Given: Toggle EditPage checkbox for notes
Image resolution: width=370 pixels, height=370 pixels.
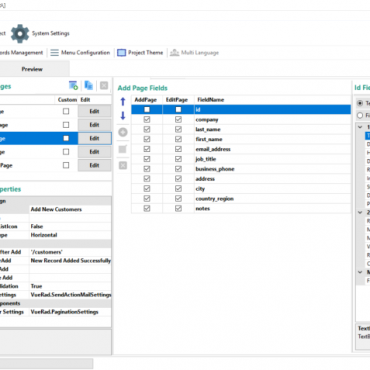Looking at the screenshot, I should click(x=178, y=208).
